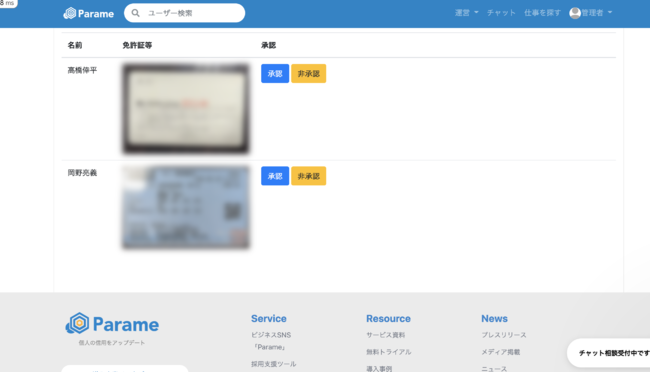Open 高橋俾平's license image thumbnail
The image size is (650, 373).
point(186,109)
